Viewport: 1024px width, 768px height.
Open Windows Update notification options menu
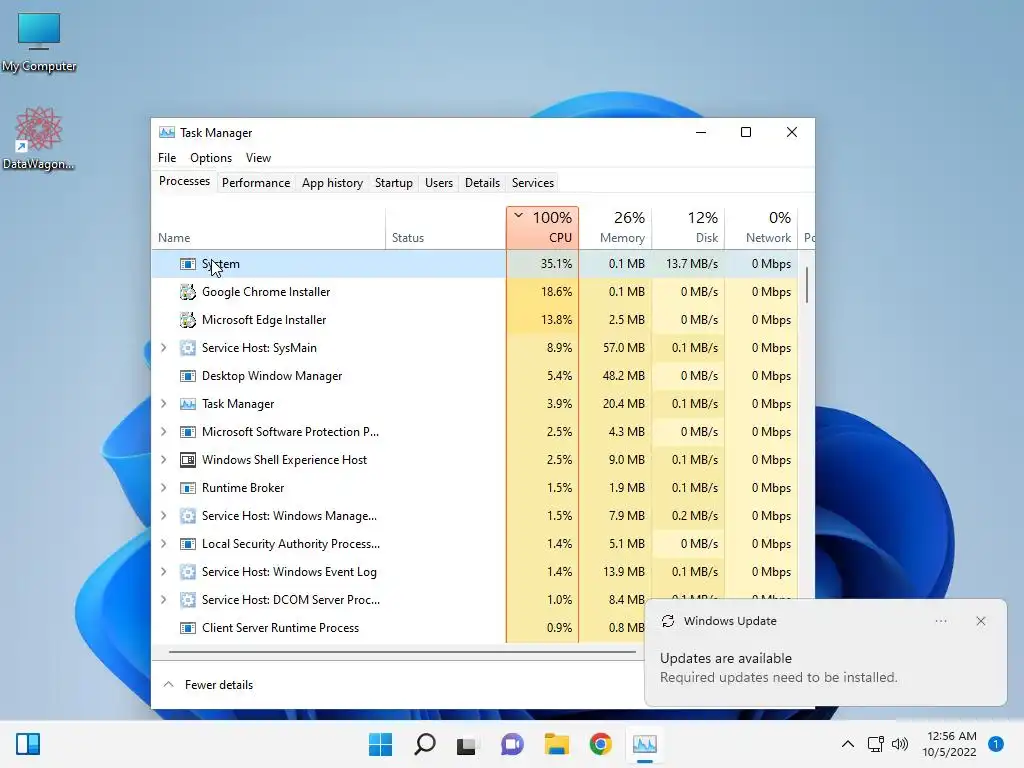pos(940,621)
